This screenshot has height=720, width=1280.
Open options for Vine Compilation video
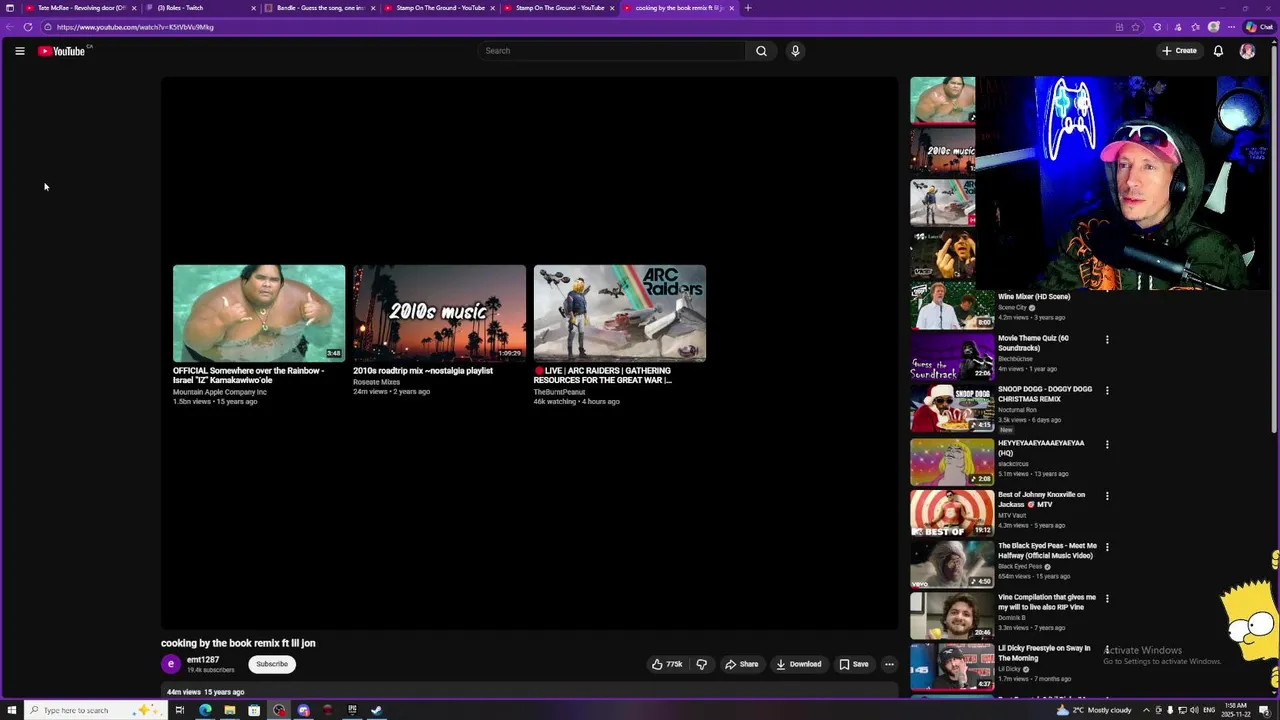1107,599
